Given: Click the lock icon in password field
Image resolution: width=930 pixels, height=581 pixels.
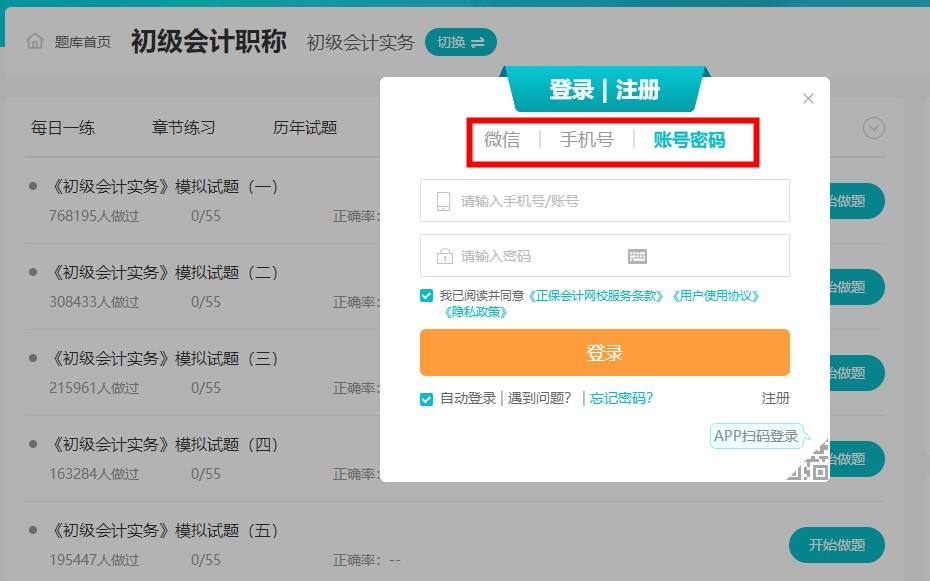Looking at the screenshot, I should pyautogui.click(x=444, y=256).
